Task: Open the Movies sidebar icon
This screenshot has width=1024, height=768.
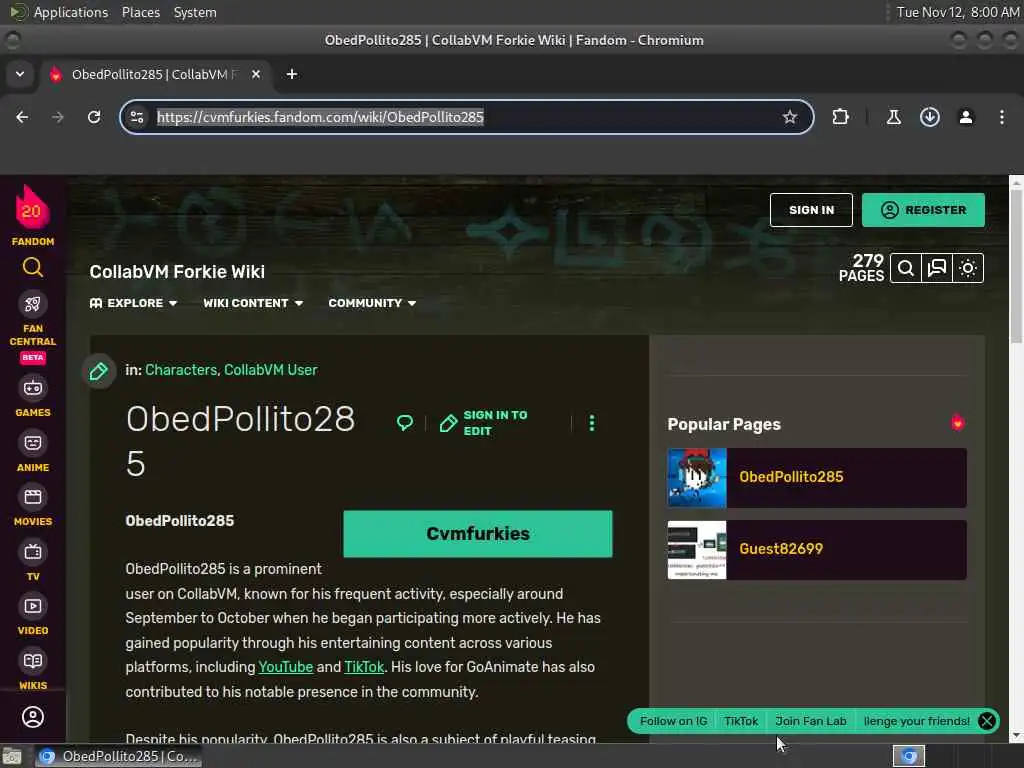Action: (33, 497)
